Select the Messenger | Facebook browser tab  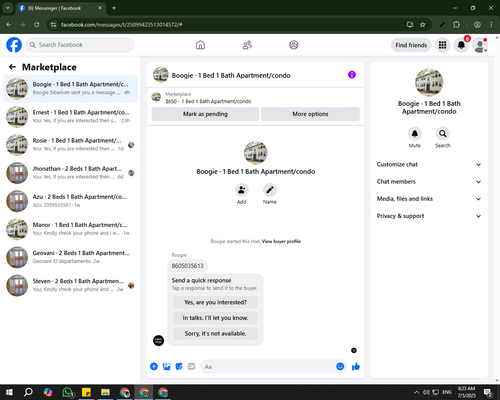click(61, 8)
